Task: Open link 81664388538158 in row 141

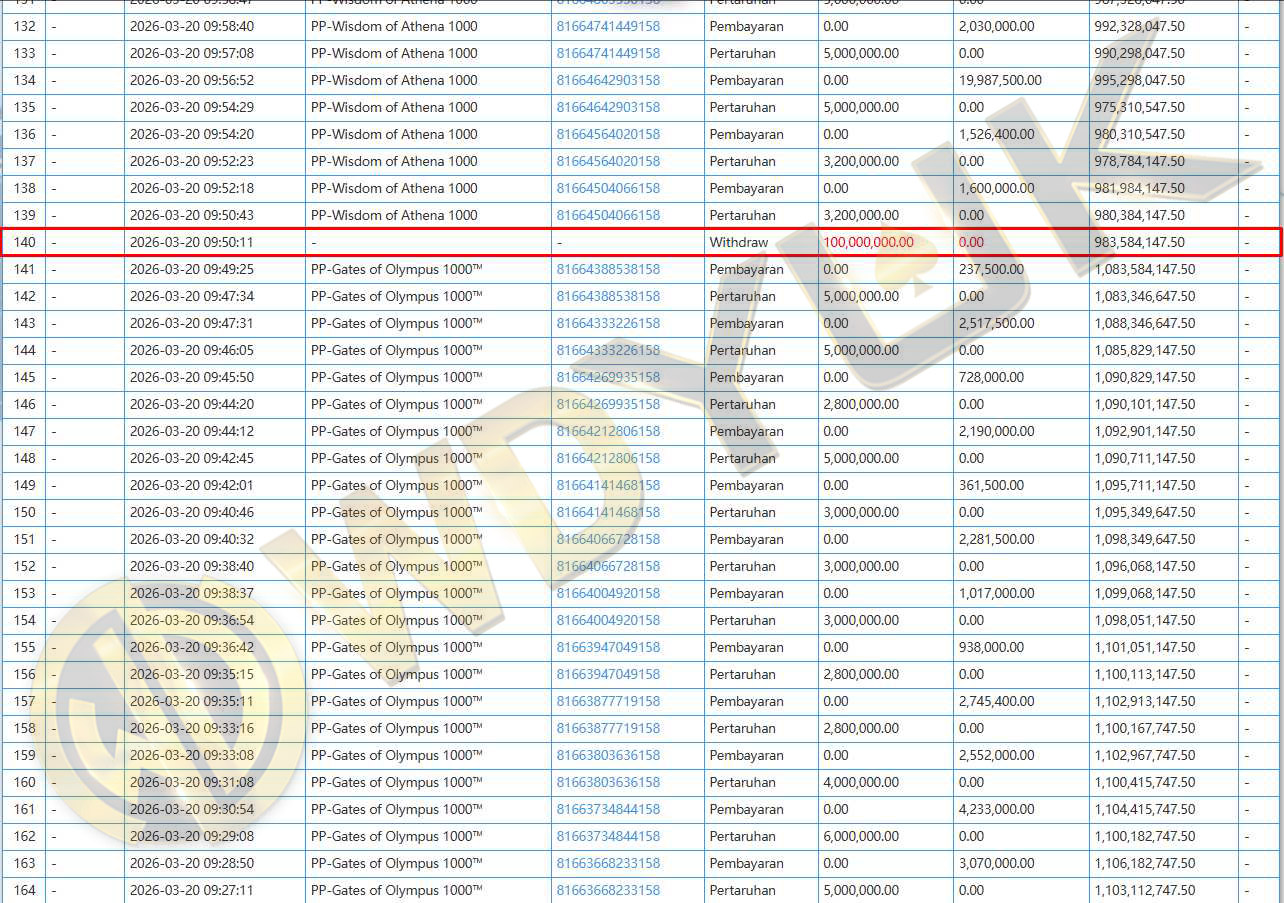Action: tap(608, 269)
